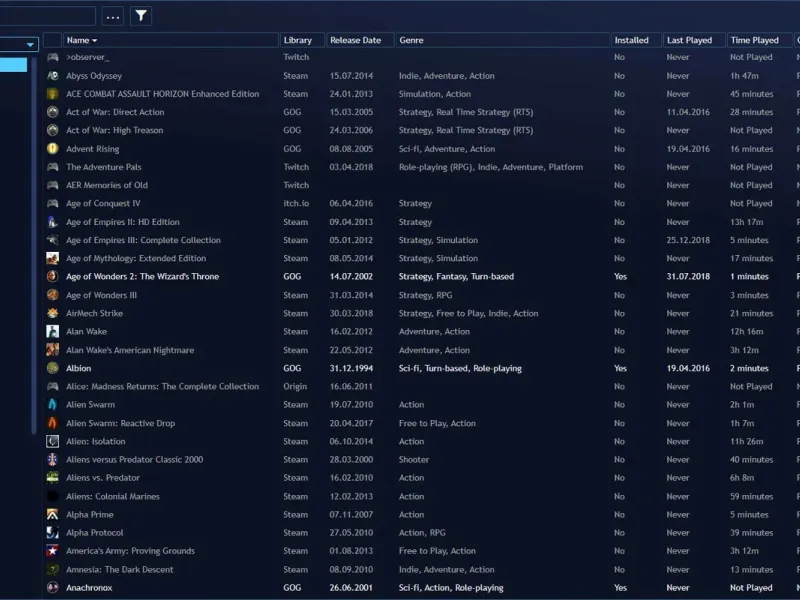Click release date 31.12.1994 for Albion

tap(351, 368)
